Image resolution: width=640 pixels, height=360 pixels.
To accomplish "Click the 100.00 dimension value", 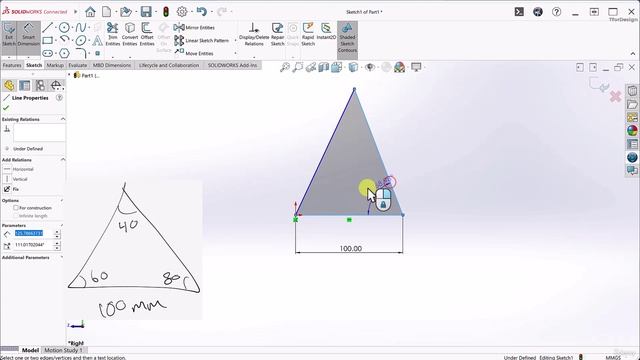I will (351, 249).
